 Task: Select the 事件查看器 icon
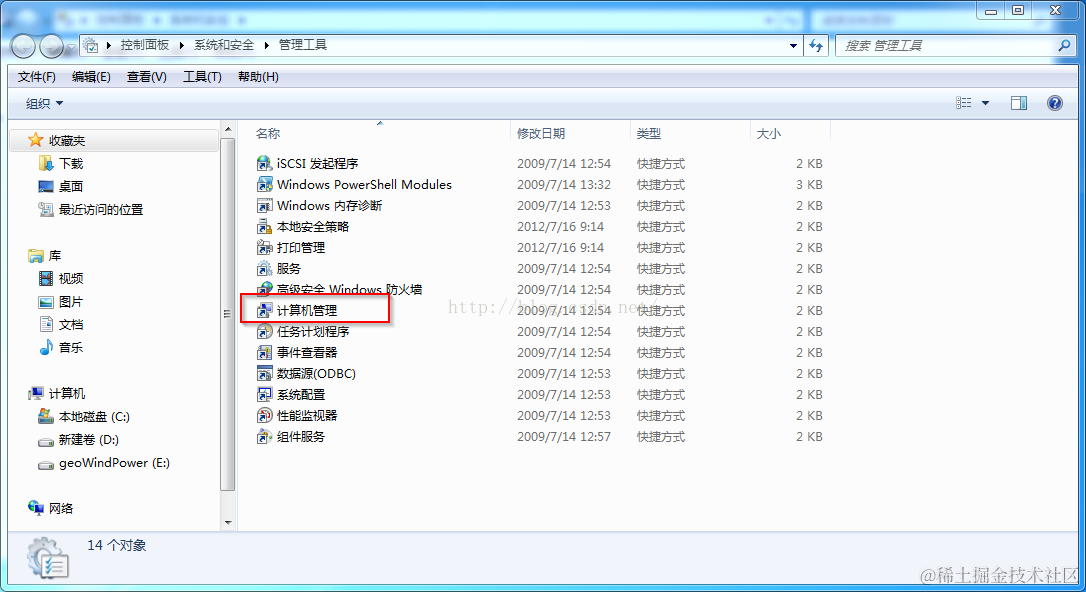(x=264, y=352)
